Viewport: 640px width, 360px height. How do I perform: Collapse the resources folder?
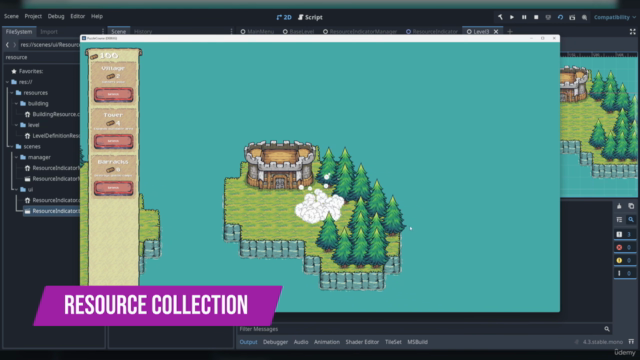click(12, 93)
